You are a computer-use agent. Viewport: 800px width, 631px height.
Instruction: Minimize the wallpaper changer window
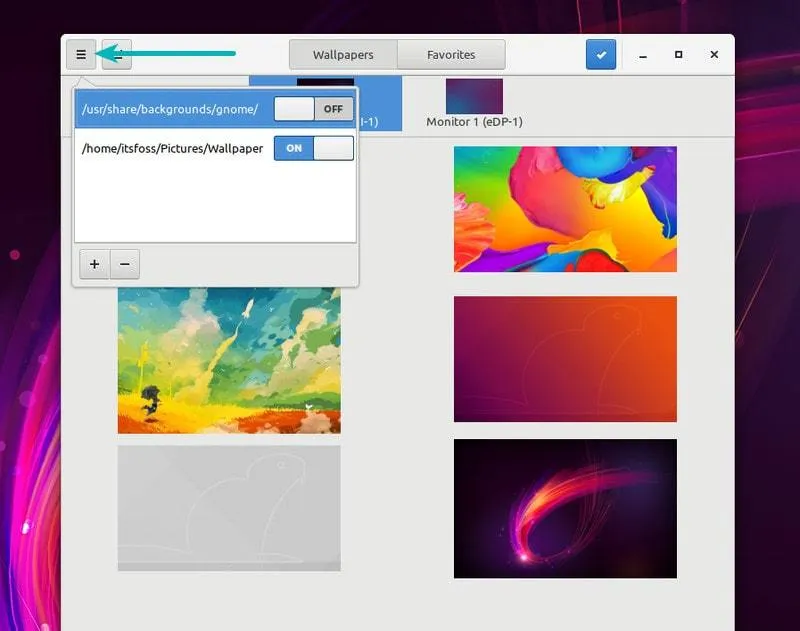643,54
